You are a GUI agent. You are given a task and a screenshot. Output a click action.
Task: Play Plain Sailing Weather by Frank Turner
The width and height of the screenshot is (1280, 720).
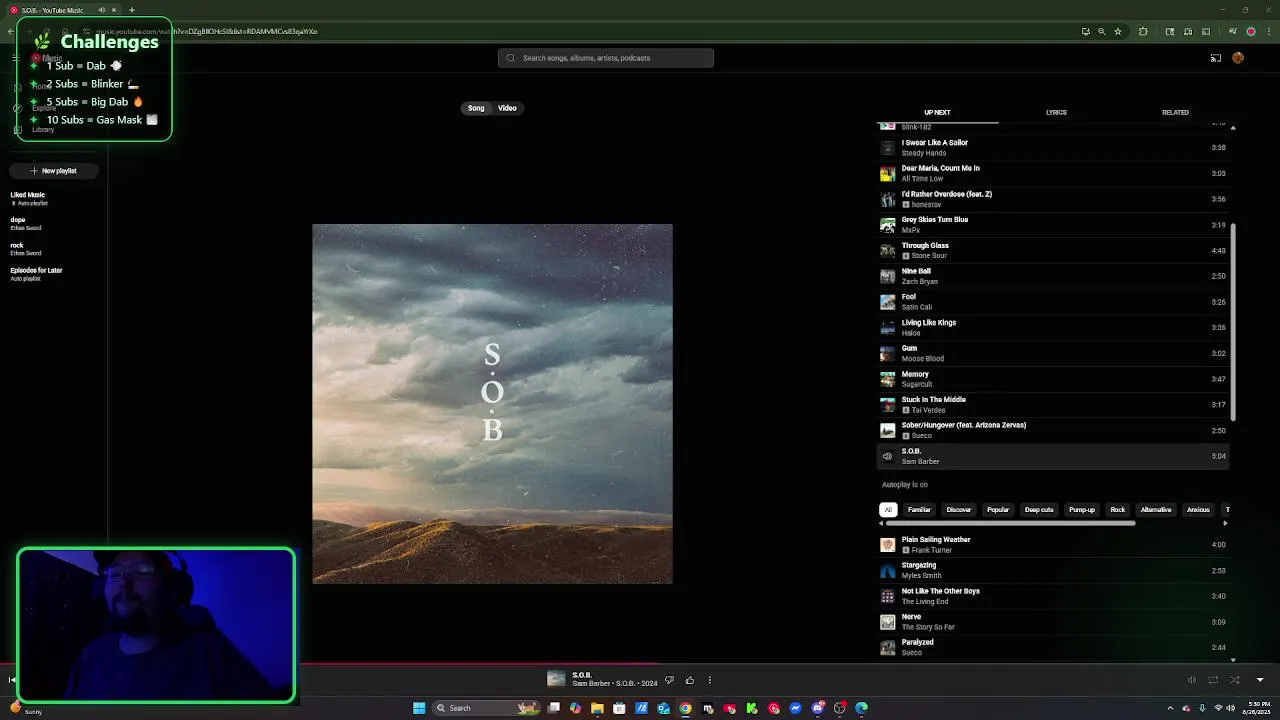1053,545
